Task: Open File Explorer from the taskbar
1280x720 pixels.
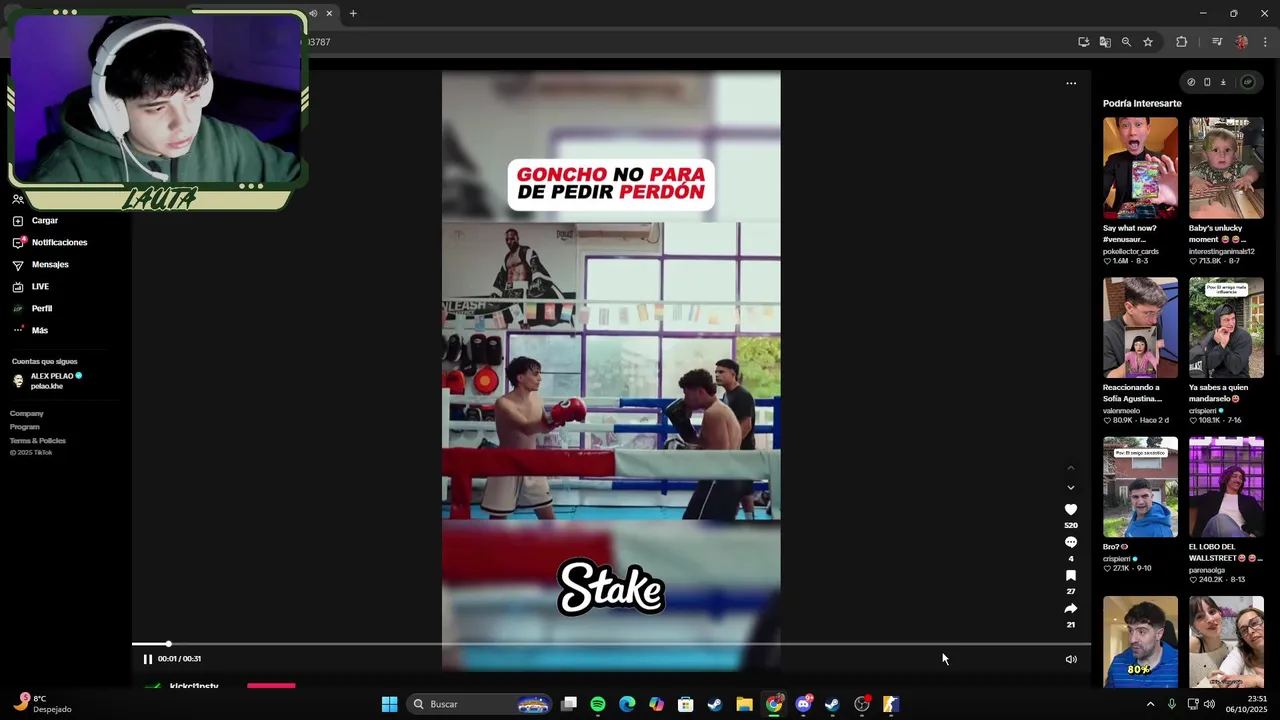Action: point(744,704)
